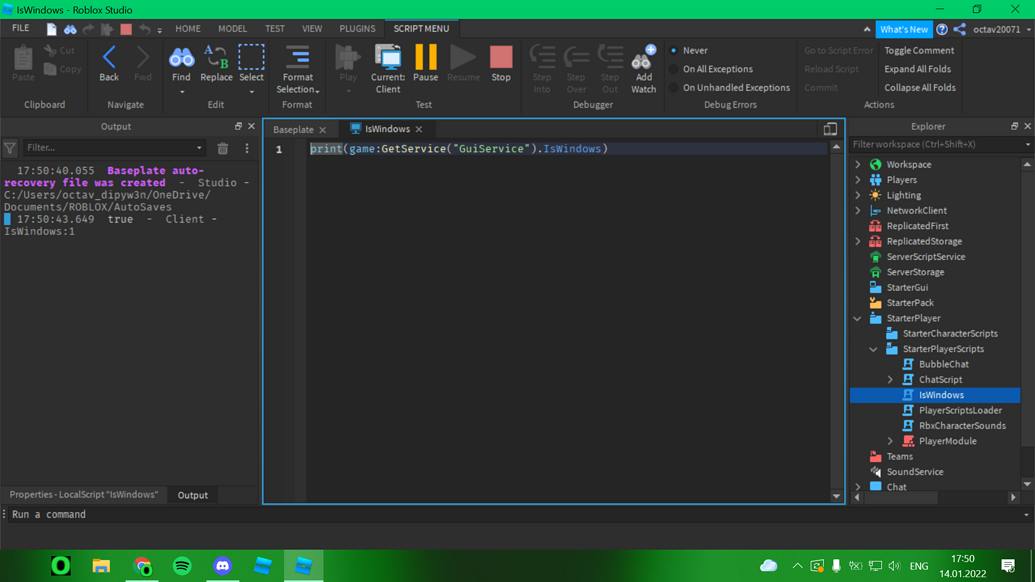Collapse the StarterPlayerScripts node

tap(873, 349)
